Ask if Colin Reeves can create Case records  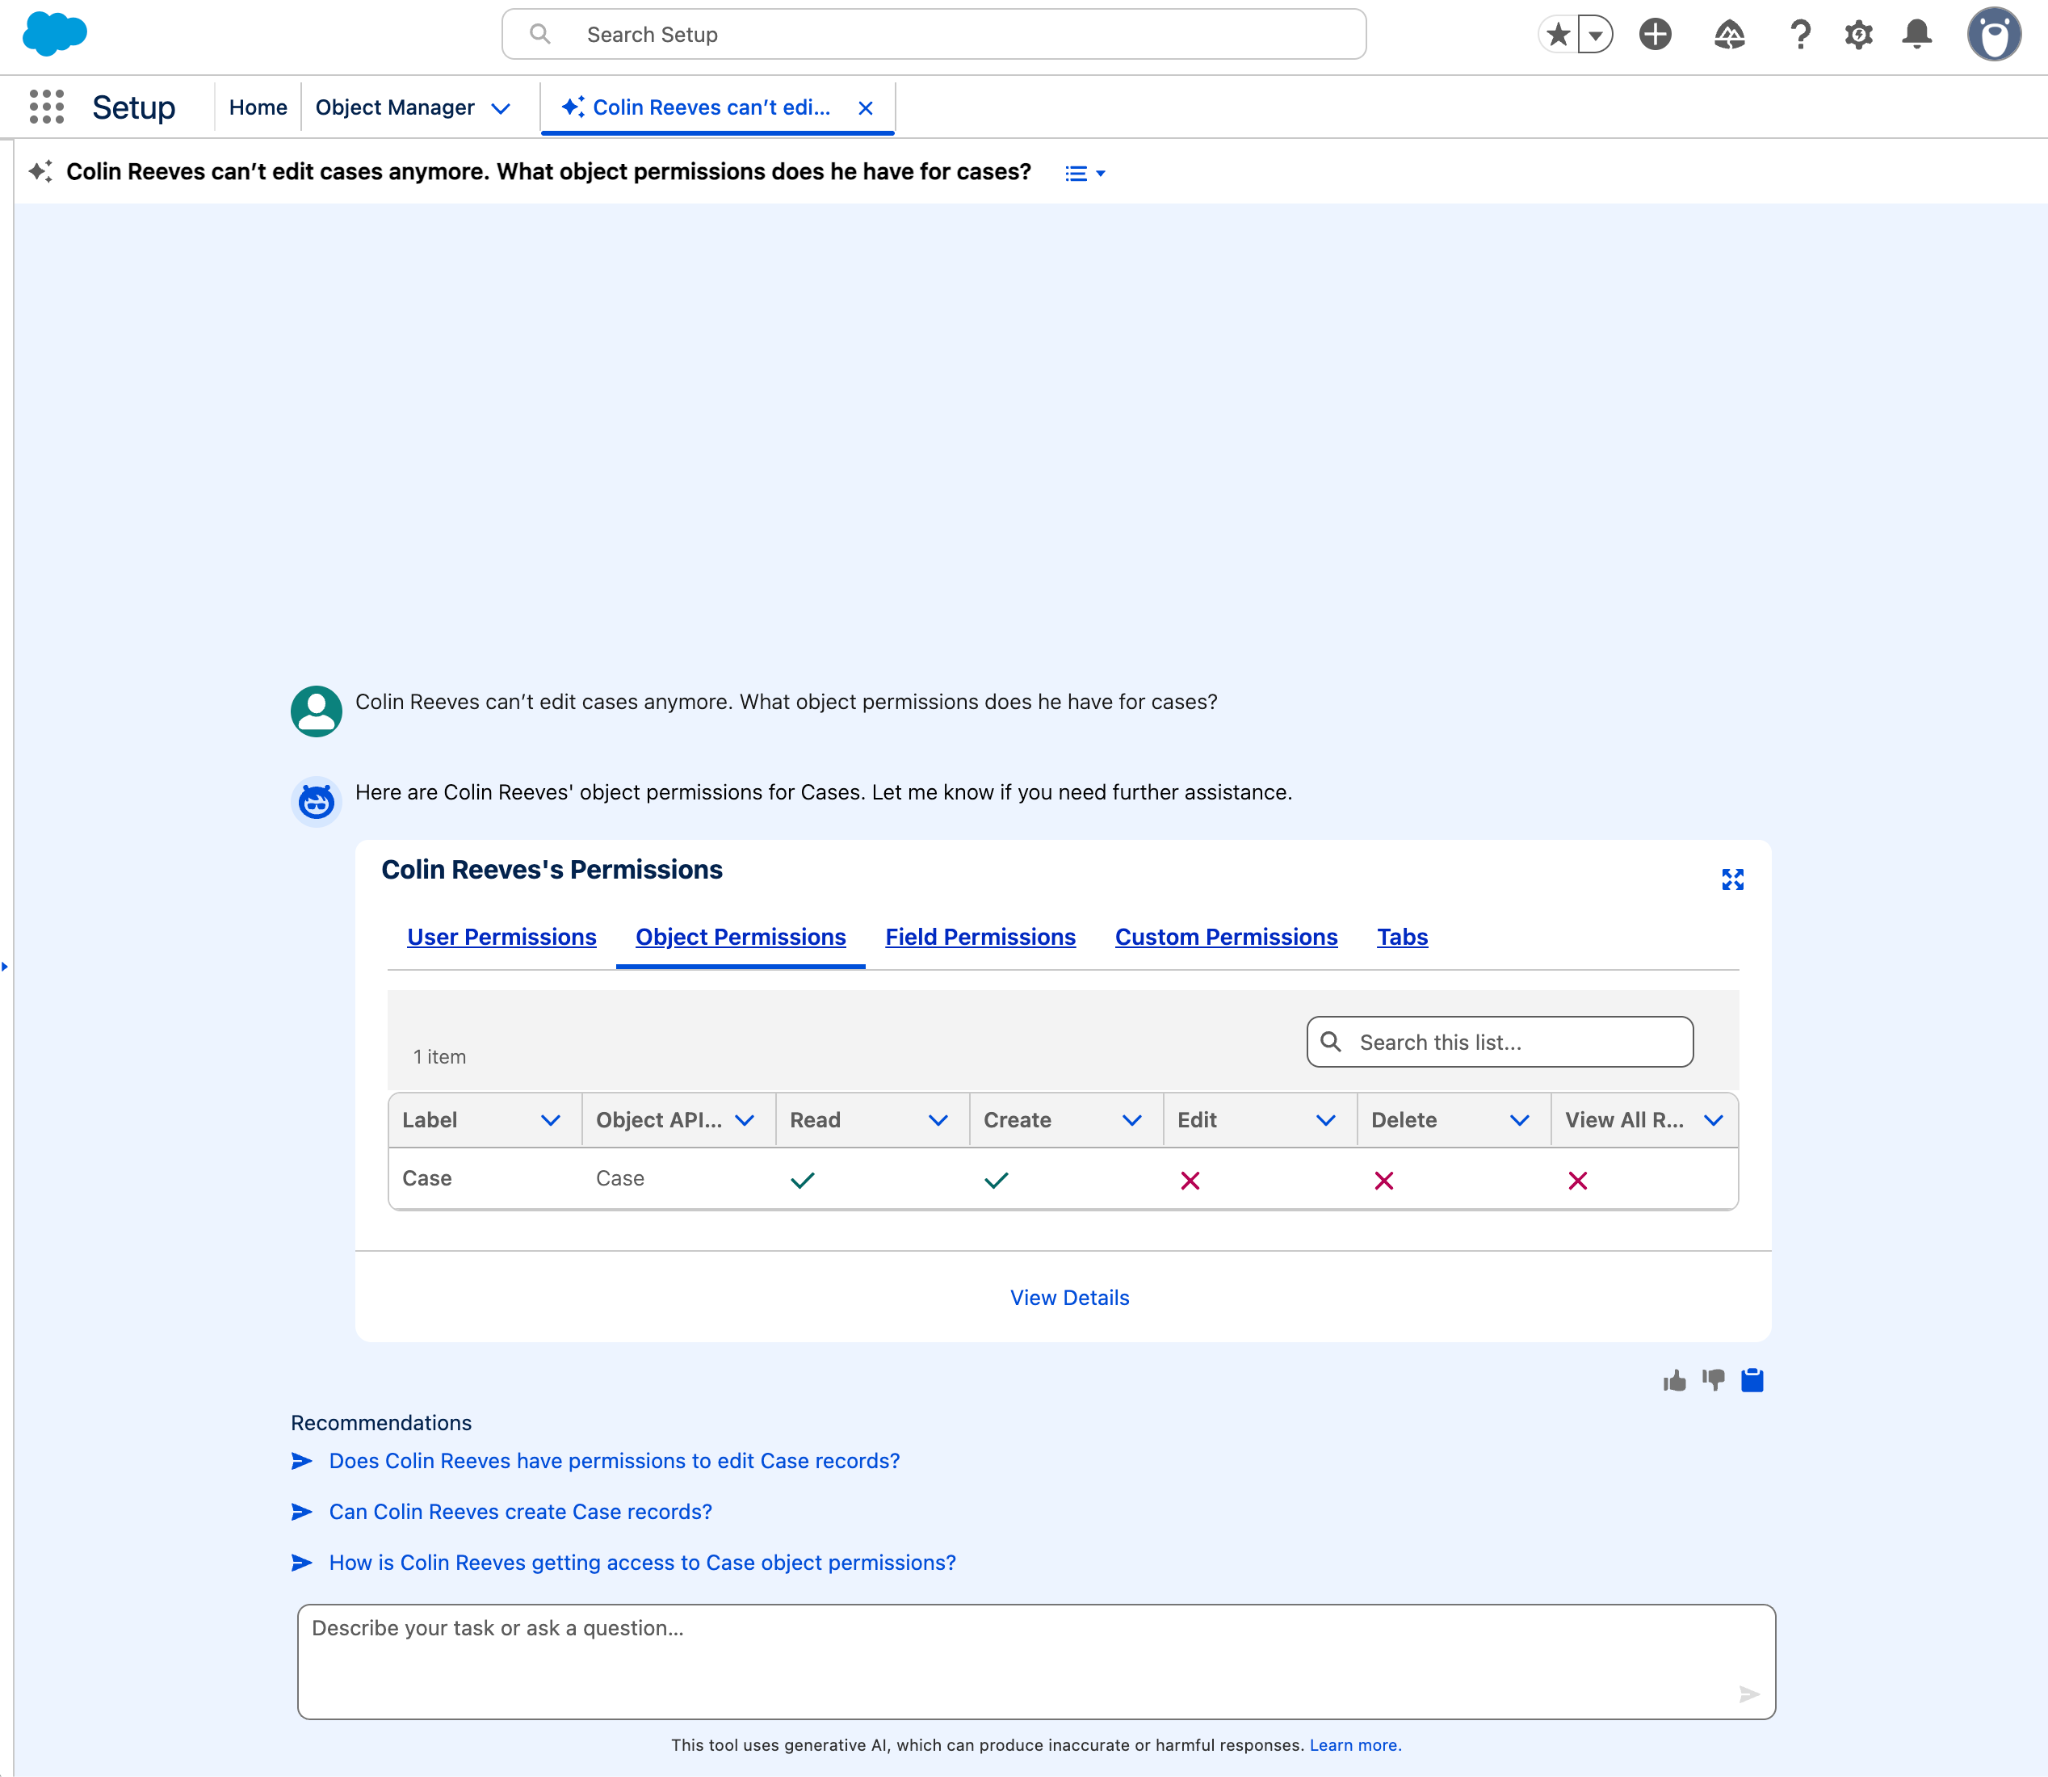pyautogui.click(x=520, y=1512)
